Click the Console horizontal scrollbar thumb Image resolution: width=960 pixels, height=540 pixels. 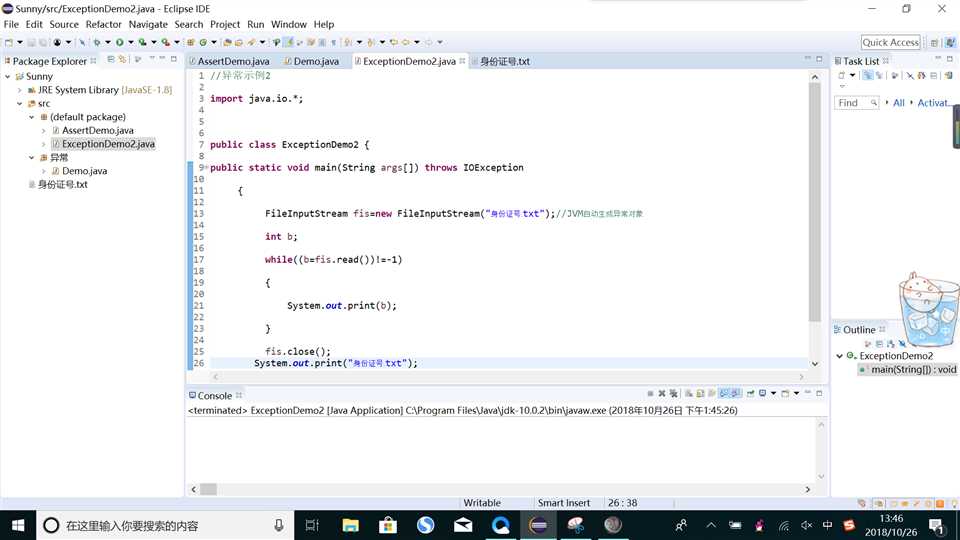[208, 489]
